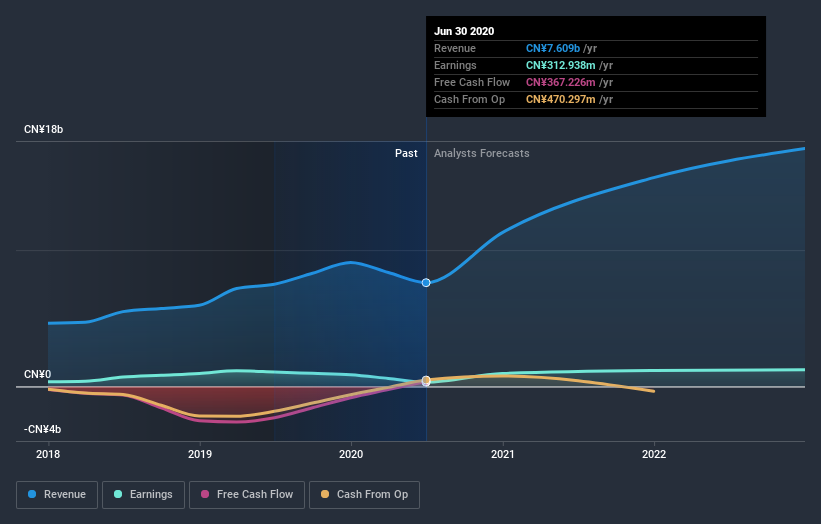Click the Revenue row label in tooltip
The image size is (821, 524).
[x=455, y=48]
